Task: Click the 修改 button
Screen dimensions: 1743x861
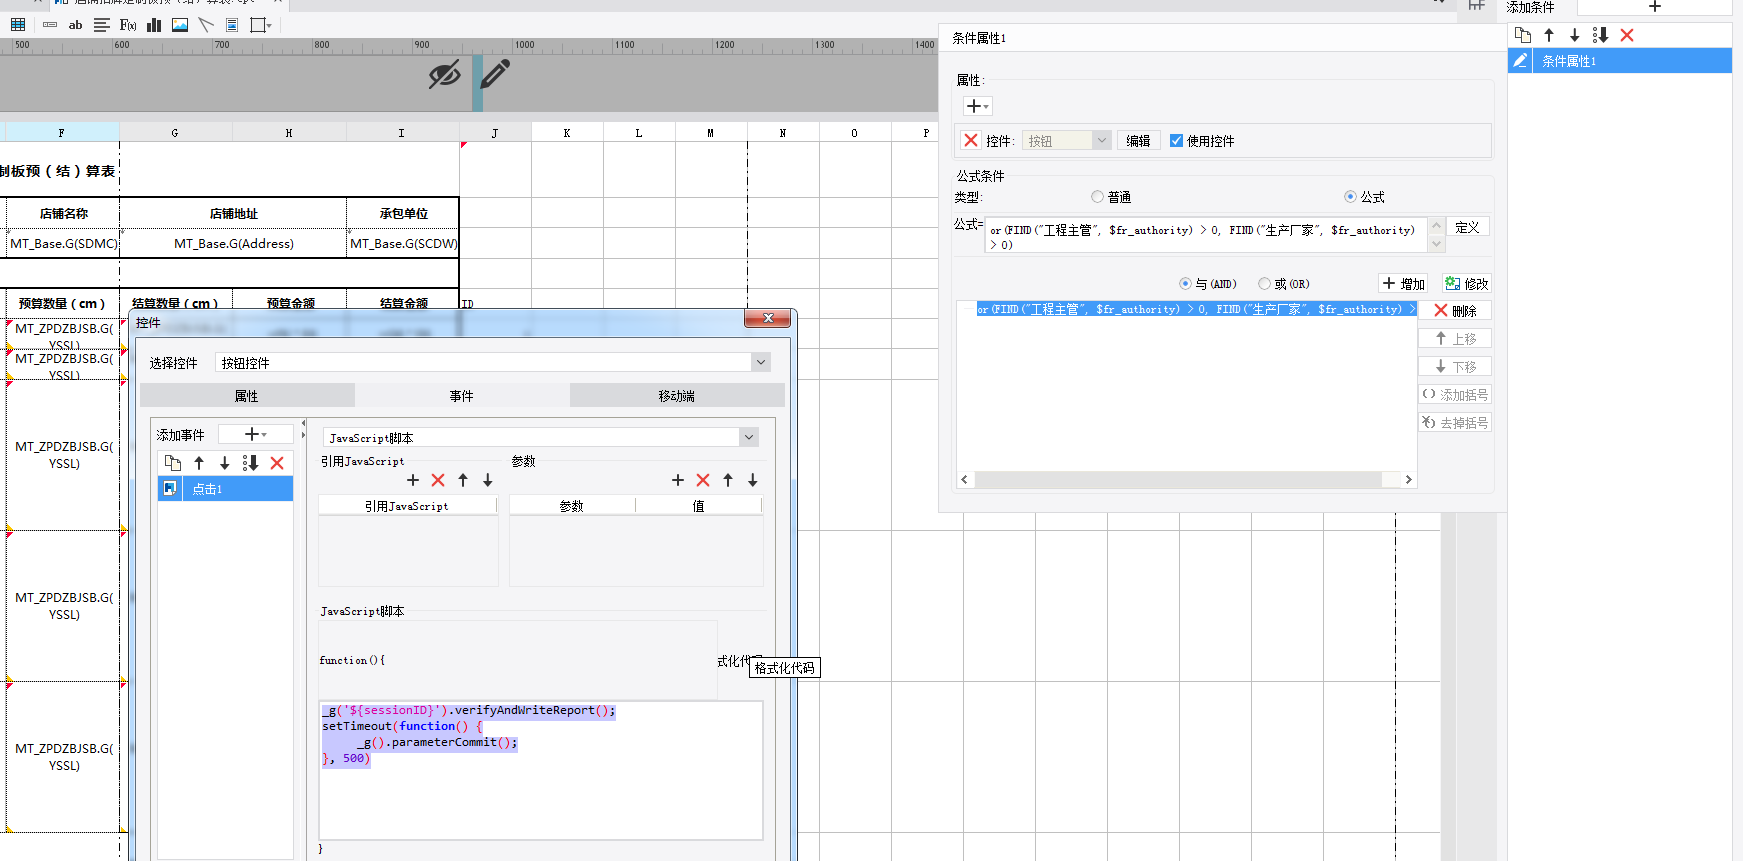Action: point(1467,284)
